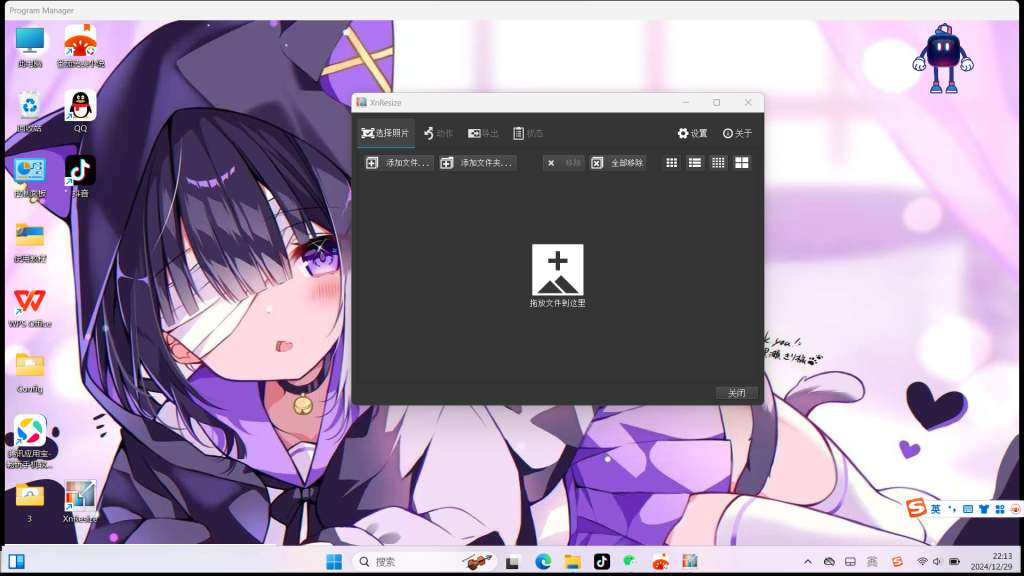The width and height of the screenshot is (1024, 576).
Task: Select the folder named 3
Action: tap(29, 502)
